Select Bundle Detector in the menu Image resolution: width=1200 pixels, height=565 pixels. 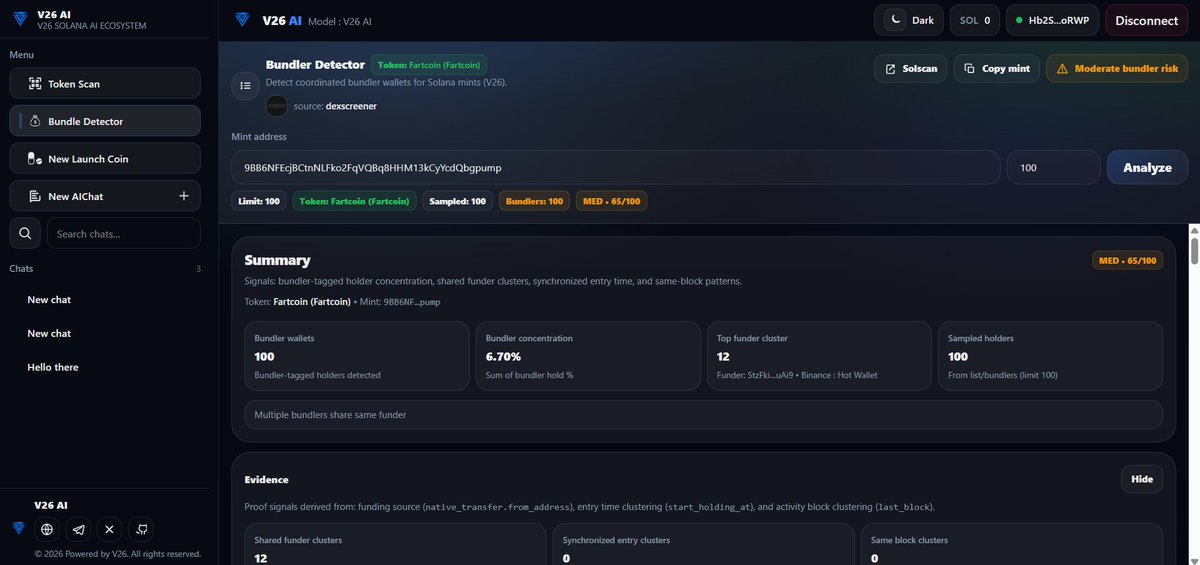(105, 121)
